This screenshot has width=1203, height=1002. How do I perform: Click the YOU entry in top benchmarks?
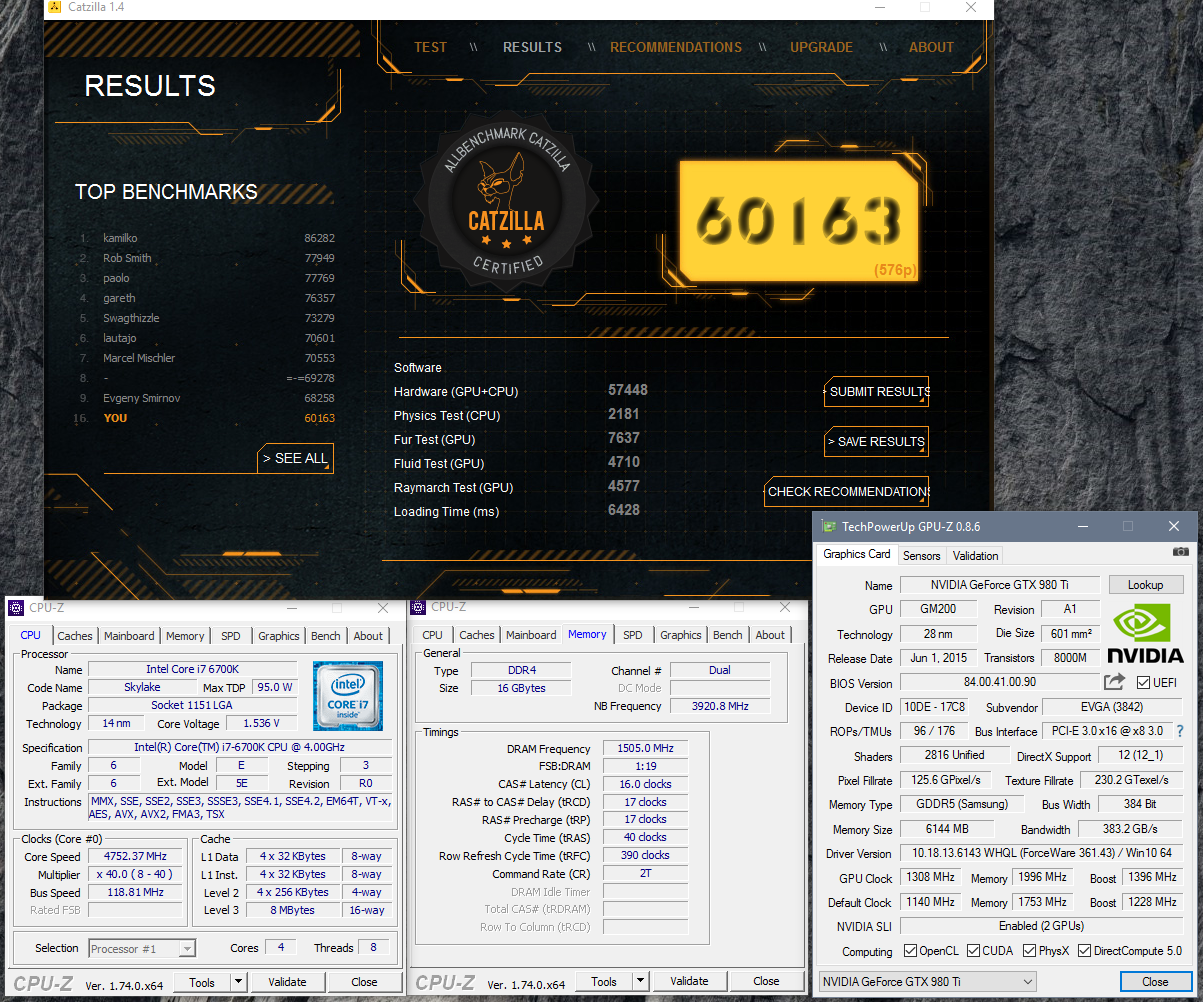point(207,418)
